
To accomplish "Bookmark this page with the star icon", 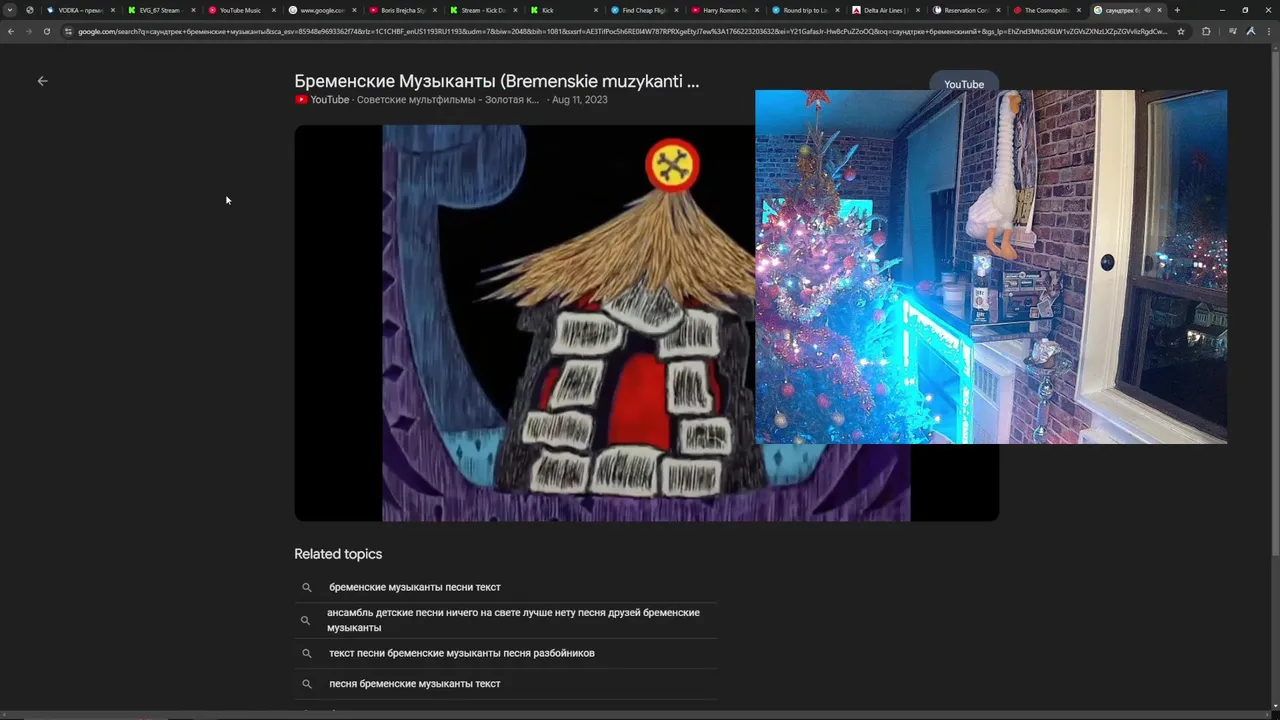I will (1181, 31).
